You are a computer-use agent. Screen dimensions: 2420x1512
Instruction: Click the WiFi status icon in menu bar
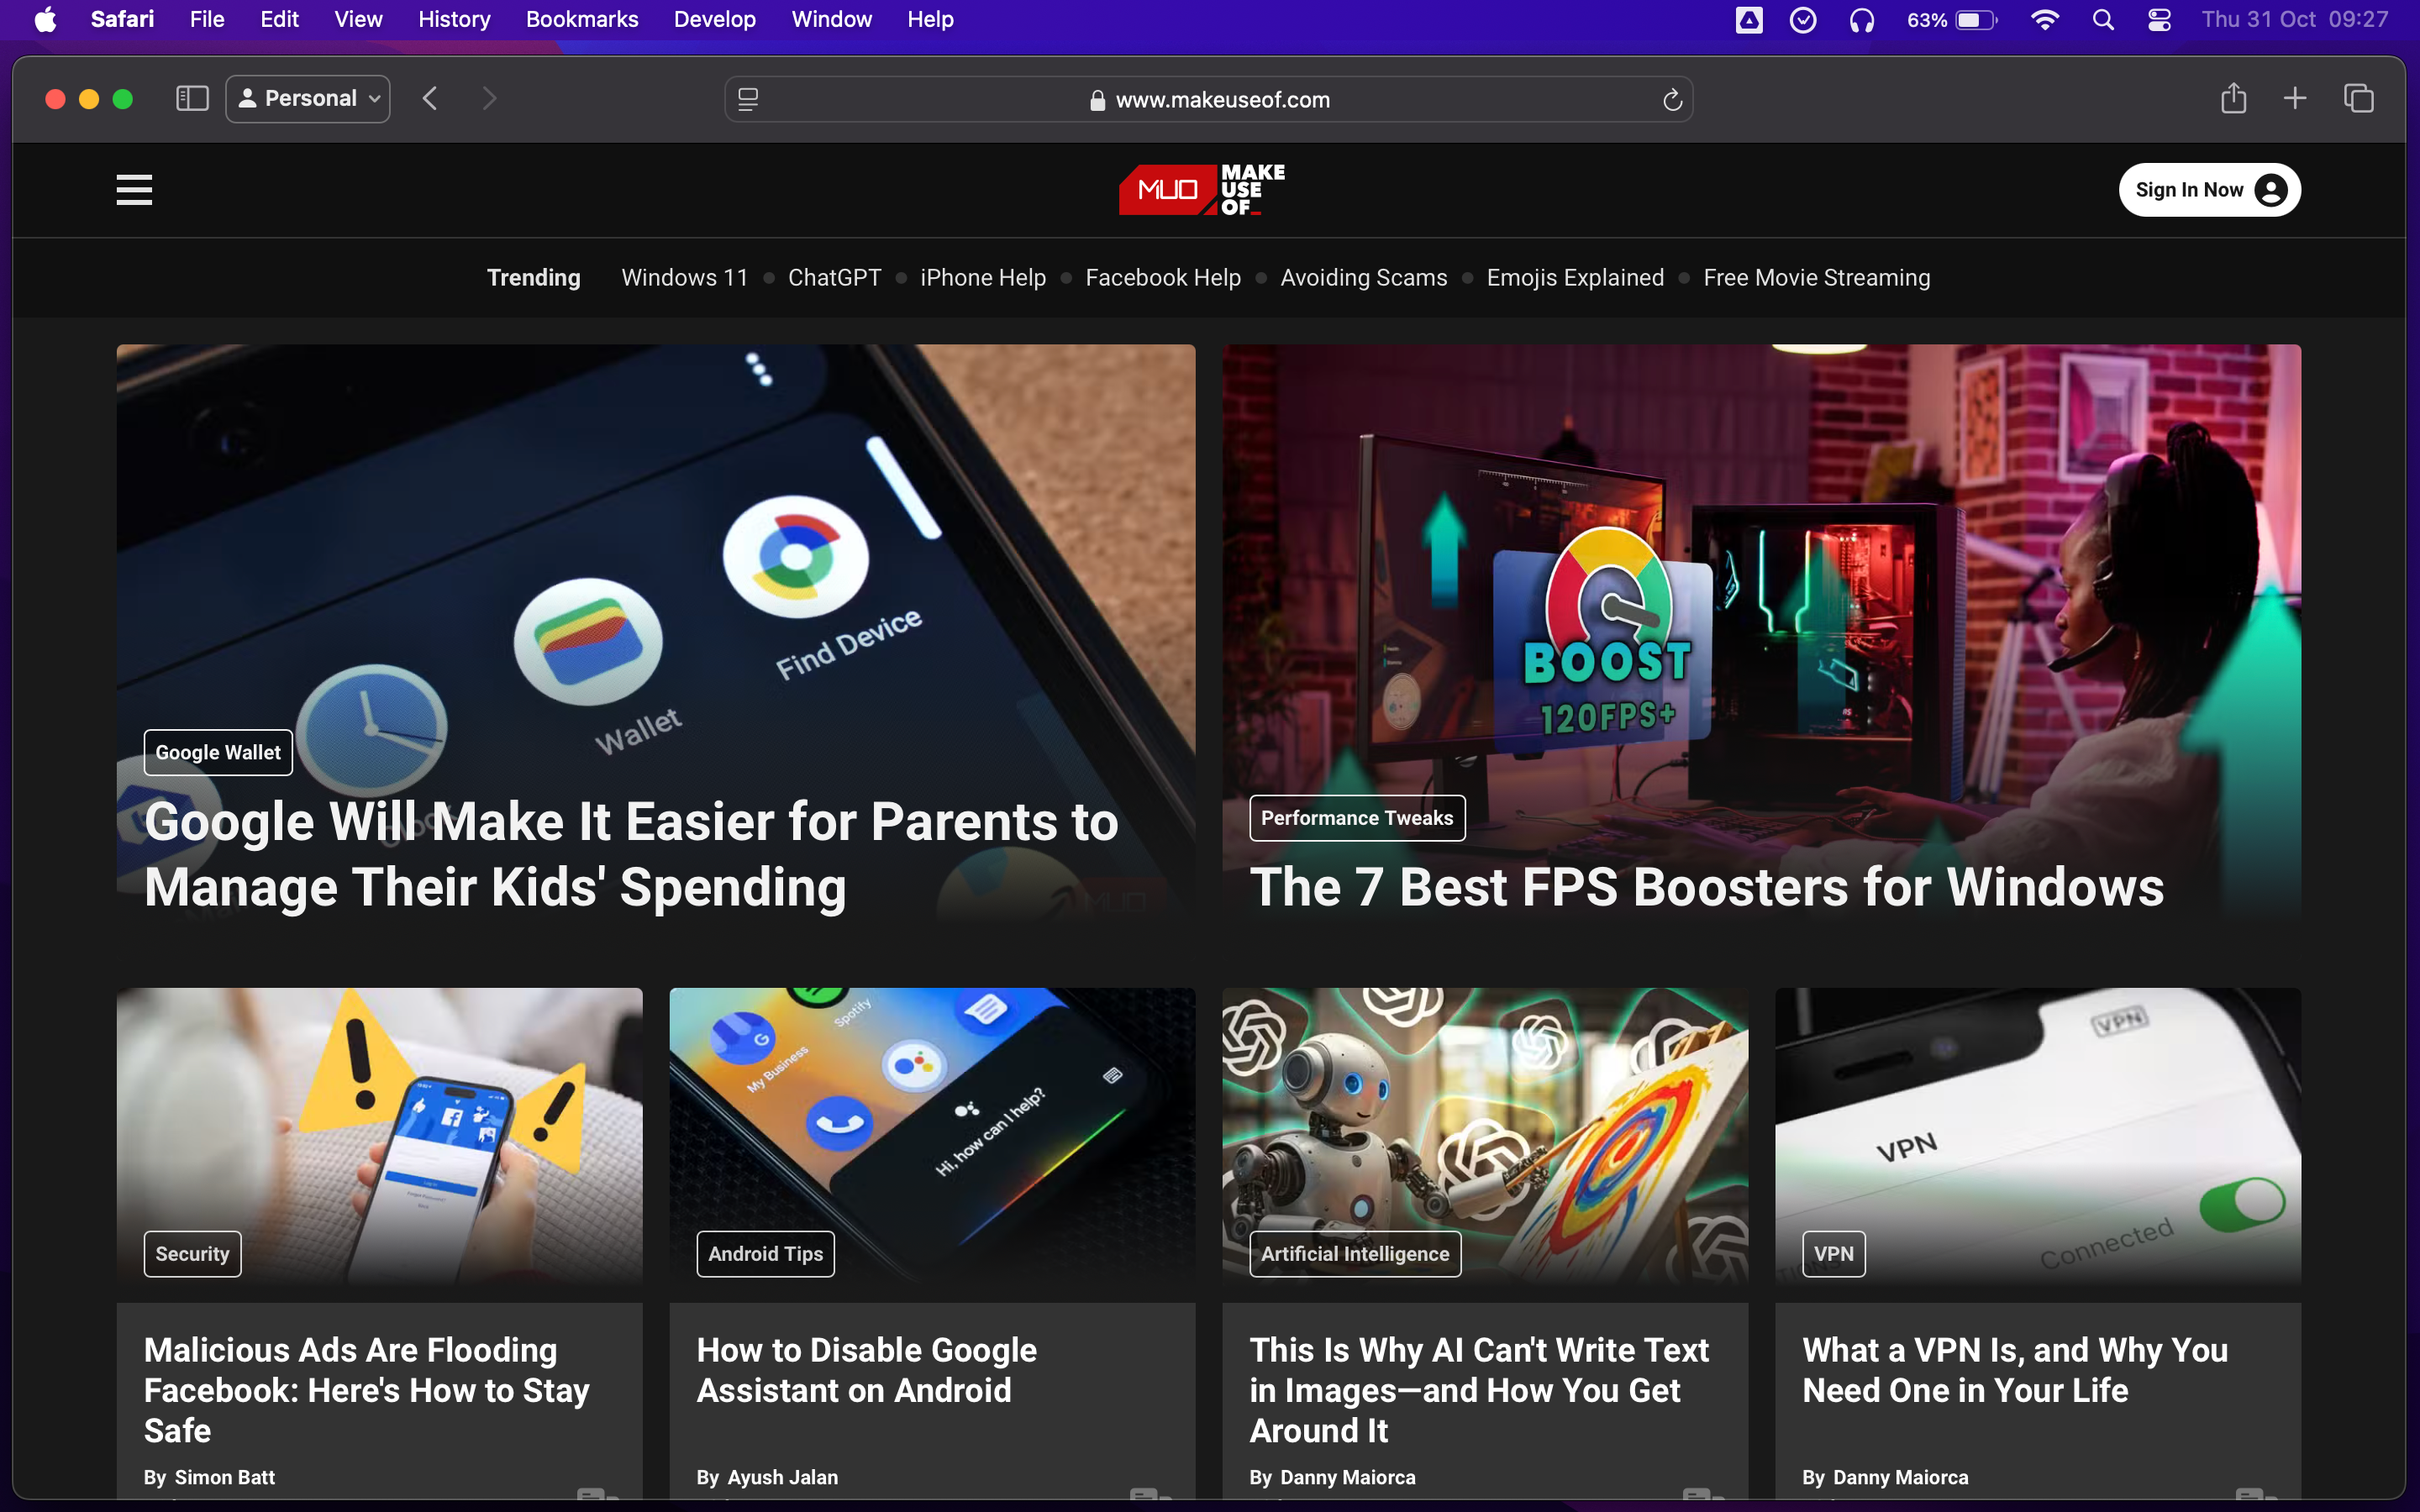pyautogui.click(x=2042, y=21)
